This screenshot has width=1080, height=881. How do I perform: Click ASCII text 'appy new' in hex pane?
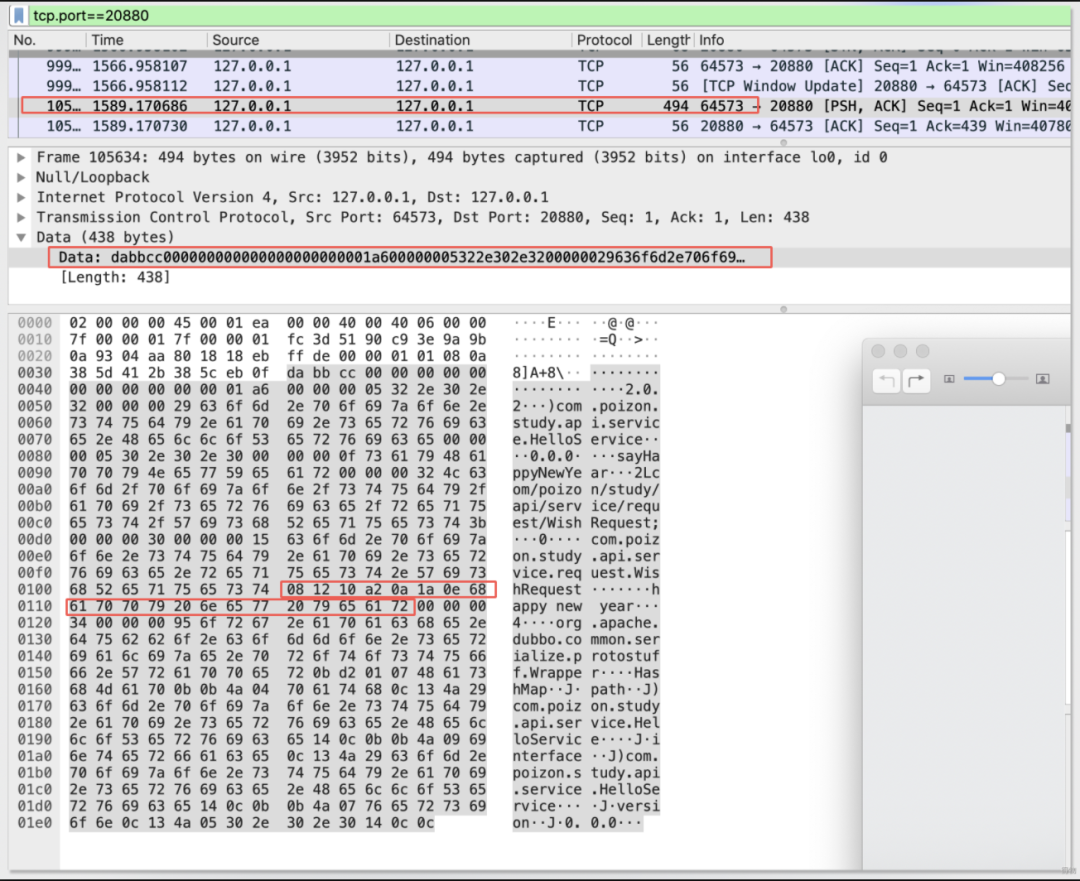(547, 606)
